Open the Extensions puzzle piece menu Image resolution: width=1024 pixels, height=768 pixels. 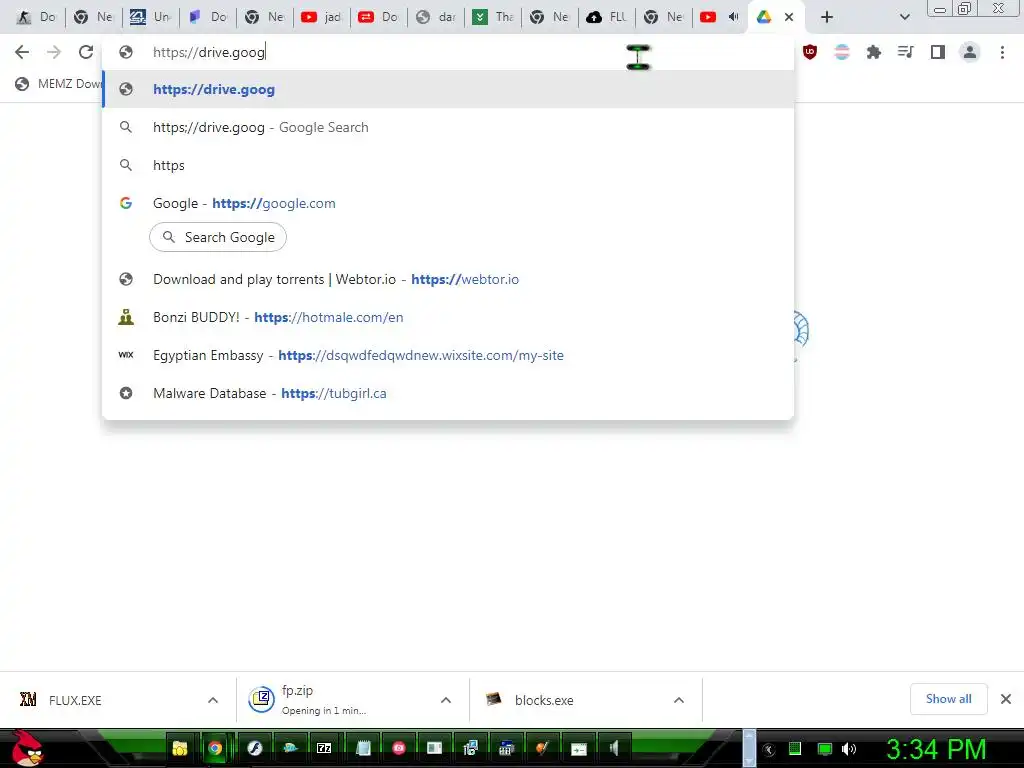(x=874, y=52)
